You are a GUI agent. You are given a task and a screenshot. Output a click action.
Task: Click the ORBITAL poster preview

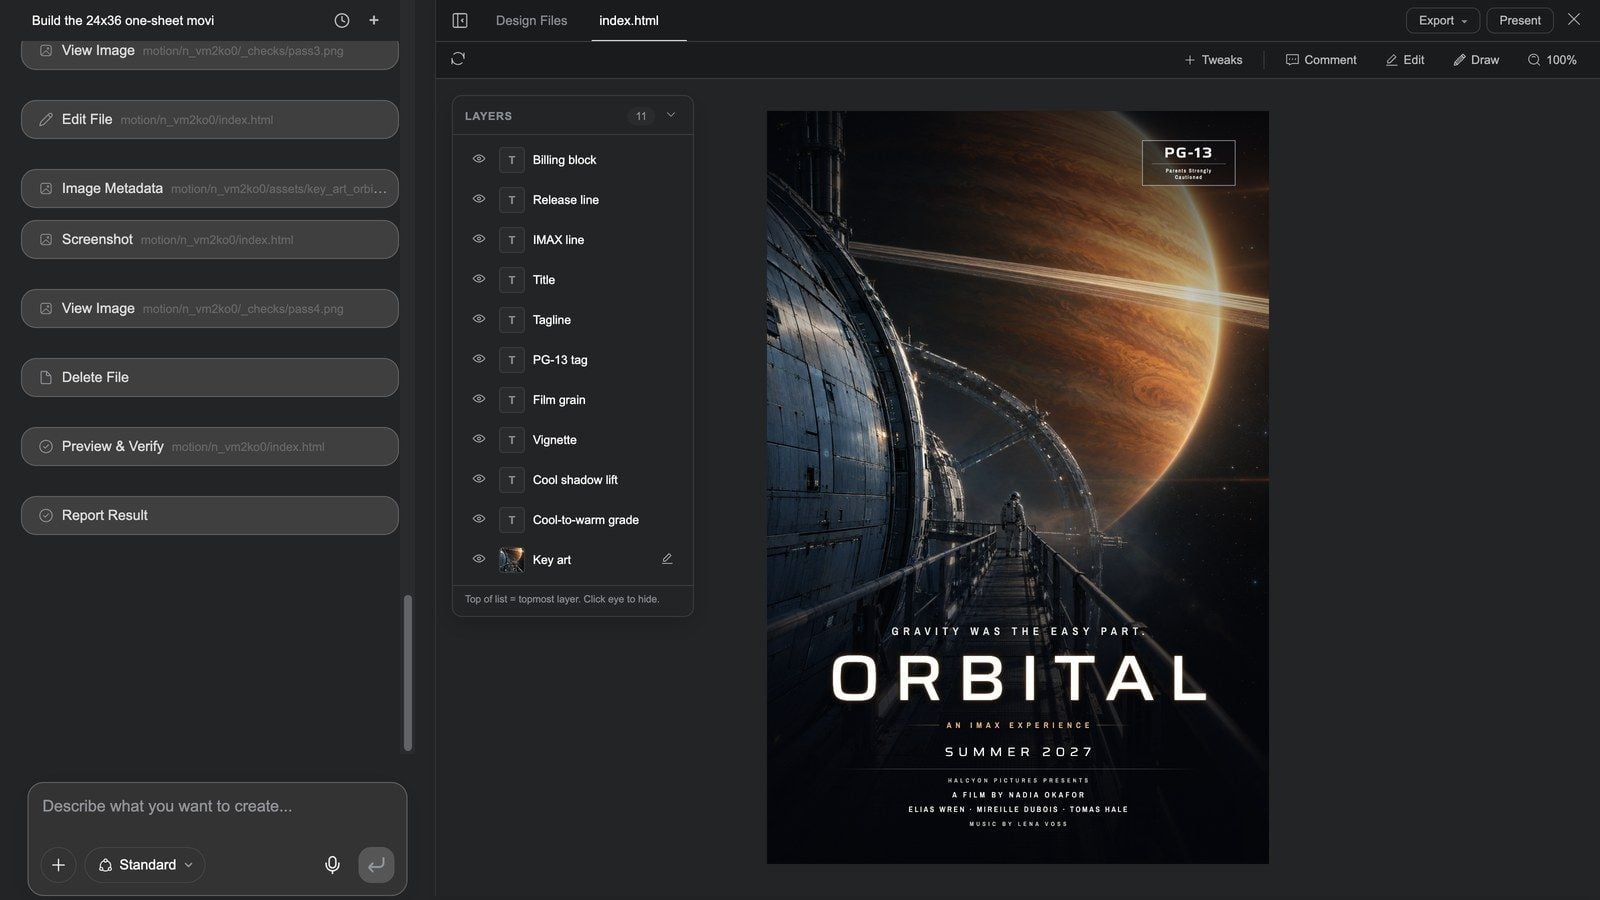pyautogui.click(x=1018, y=487)
